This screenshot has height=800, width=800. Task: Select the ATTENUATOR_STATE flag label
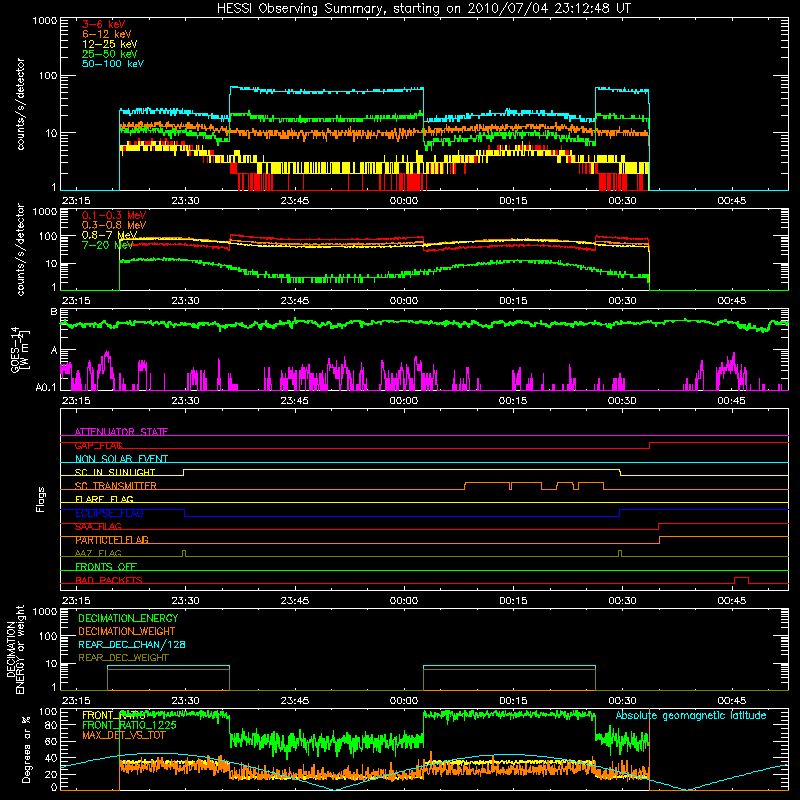tap(121, 432)
